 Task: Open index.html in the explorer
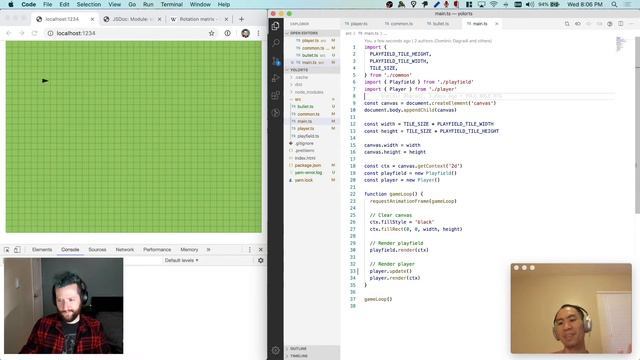(312, 158)
